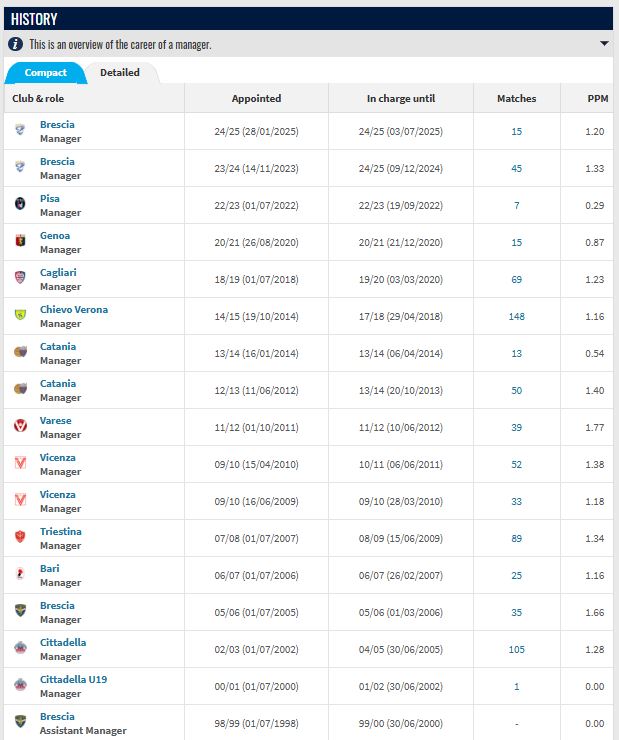Click the Bari club crest

tap(20, 573)
